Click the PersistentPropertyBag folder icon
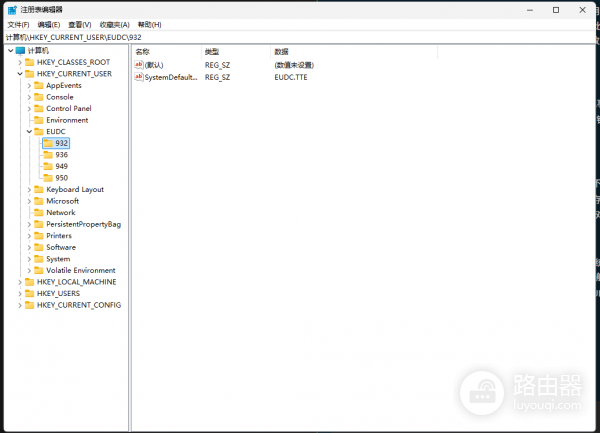Screen dimensions: 600x433 (39, 225)
